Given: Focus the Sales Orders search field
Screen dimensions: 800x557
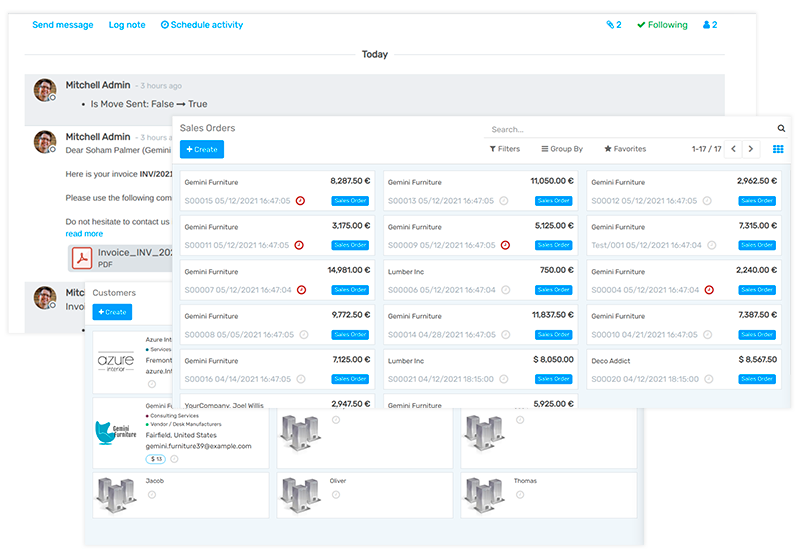Looking at the screenshot, I should coord(630,130).
